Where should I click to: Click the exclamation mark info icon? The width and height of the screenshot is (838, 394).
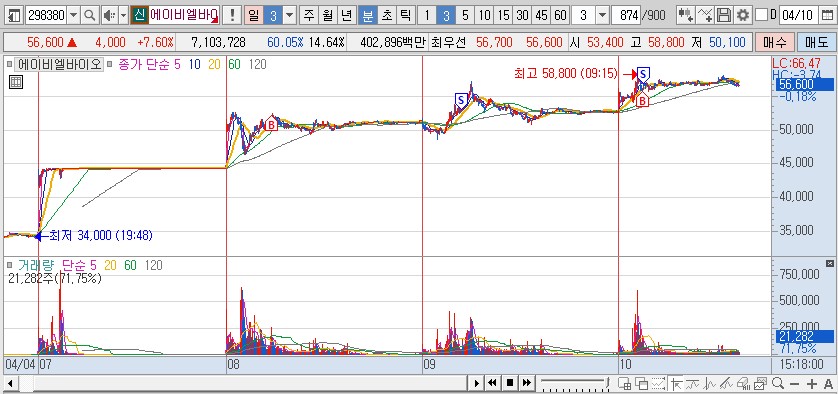coord(231,15)
